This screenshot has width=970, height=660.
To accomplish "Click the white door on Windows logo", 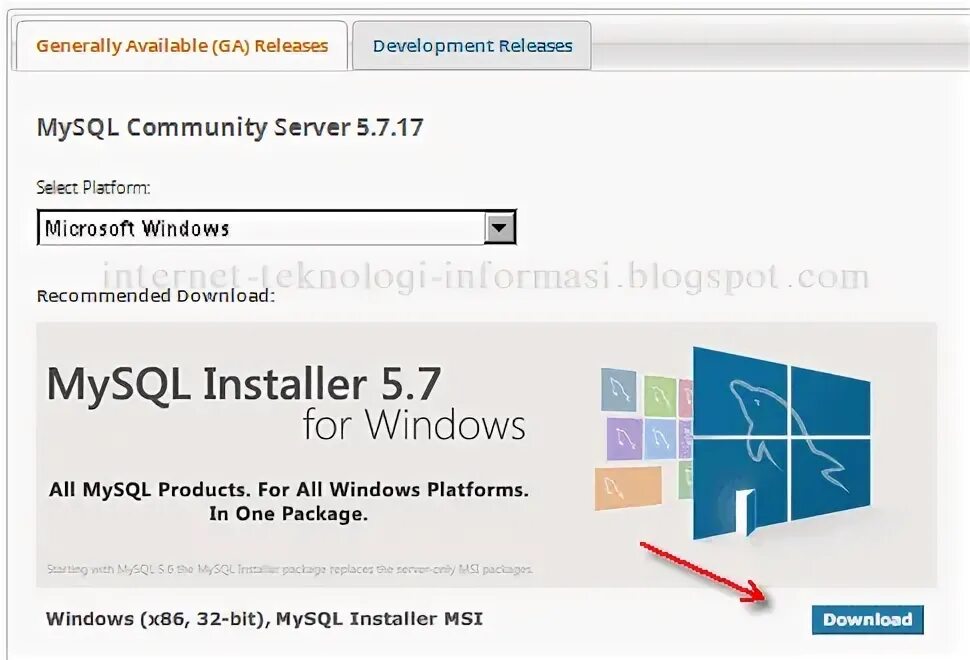I will pyautogui.click(x=745, y=512).
